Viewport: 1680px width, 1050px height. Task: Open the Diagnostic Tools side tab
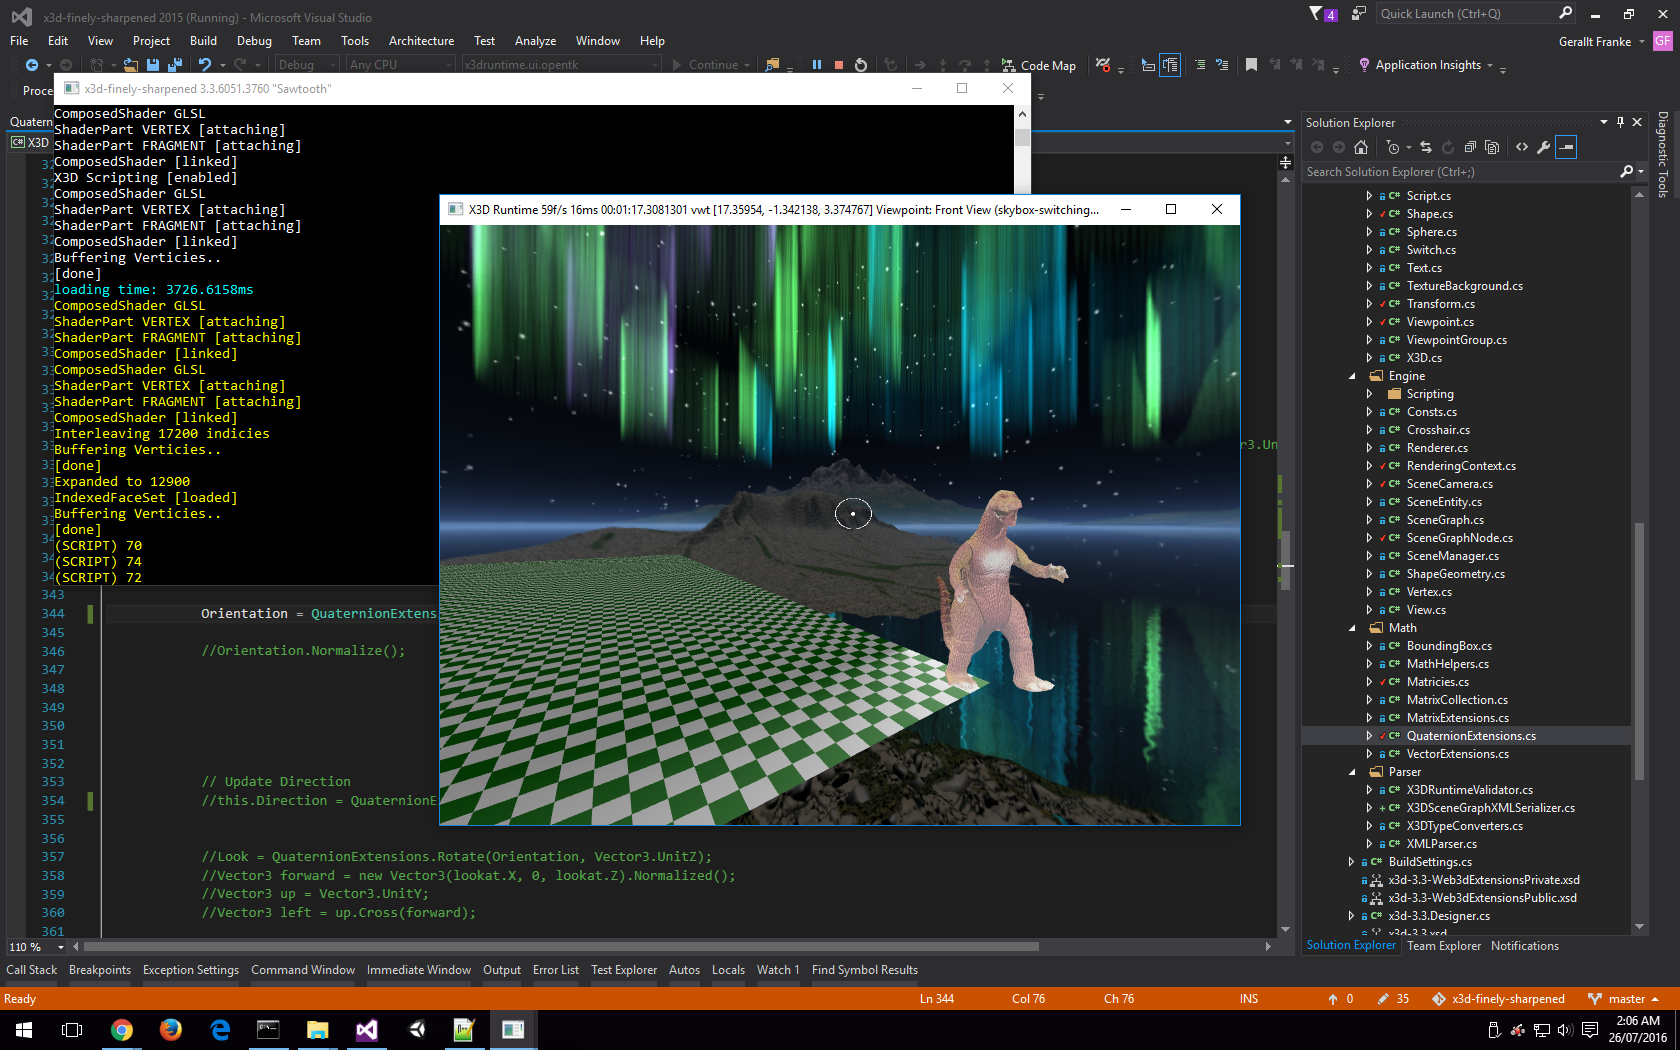click(x=1662, y=154)
